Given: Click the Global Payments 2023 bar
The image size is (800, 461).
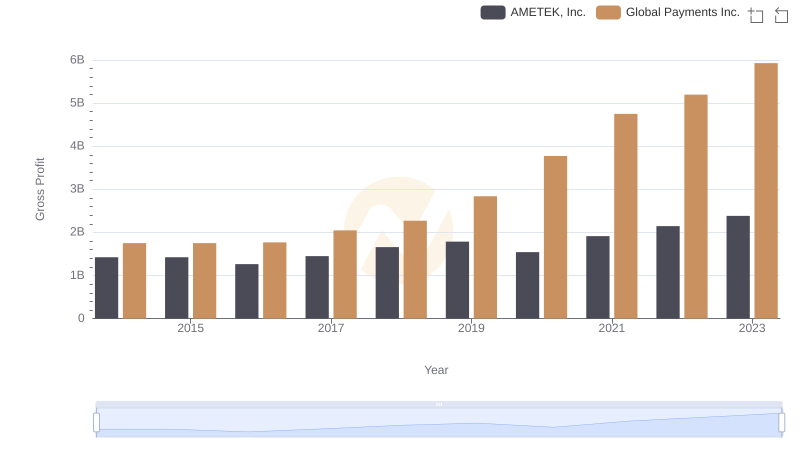Looking at the screenshot, I should pos(766,191).
